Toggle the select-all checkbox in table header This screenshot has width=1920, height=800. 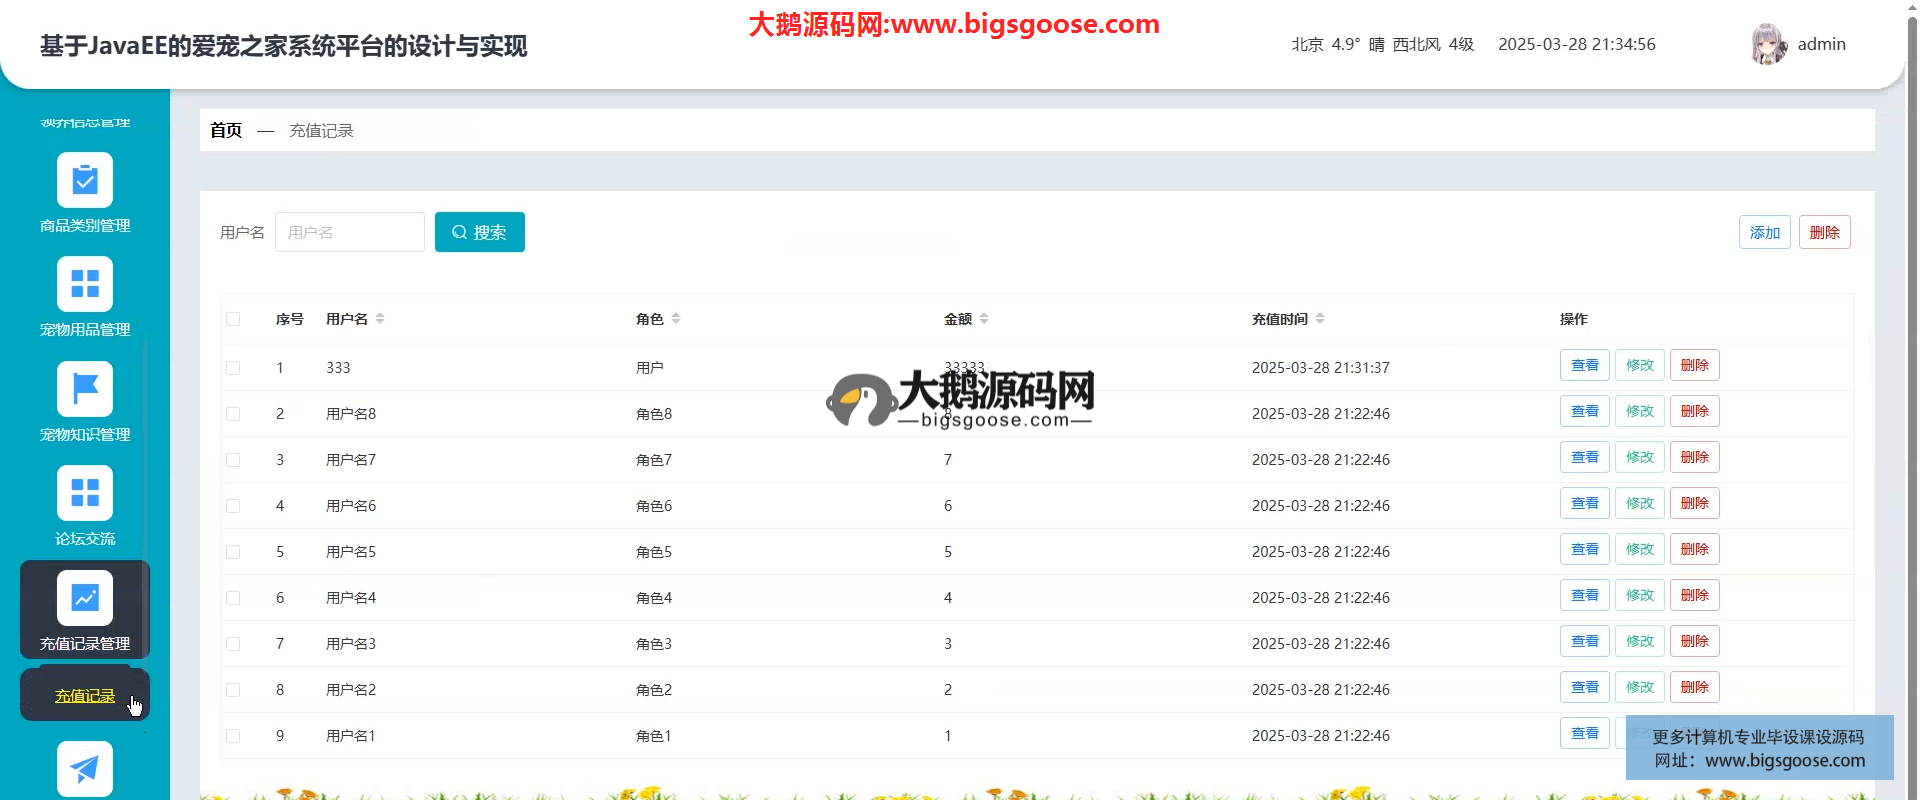233,319
